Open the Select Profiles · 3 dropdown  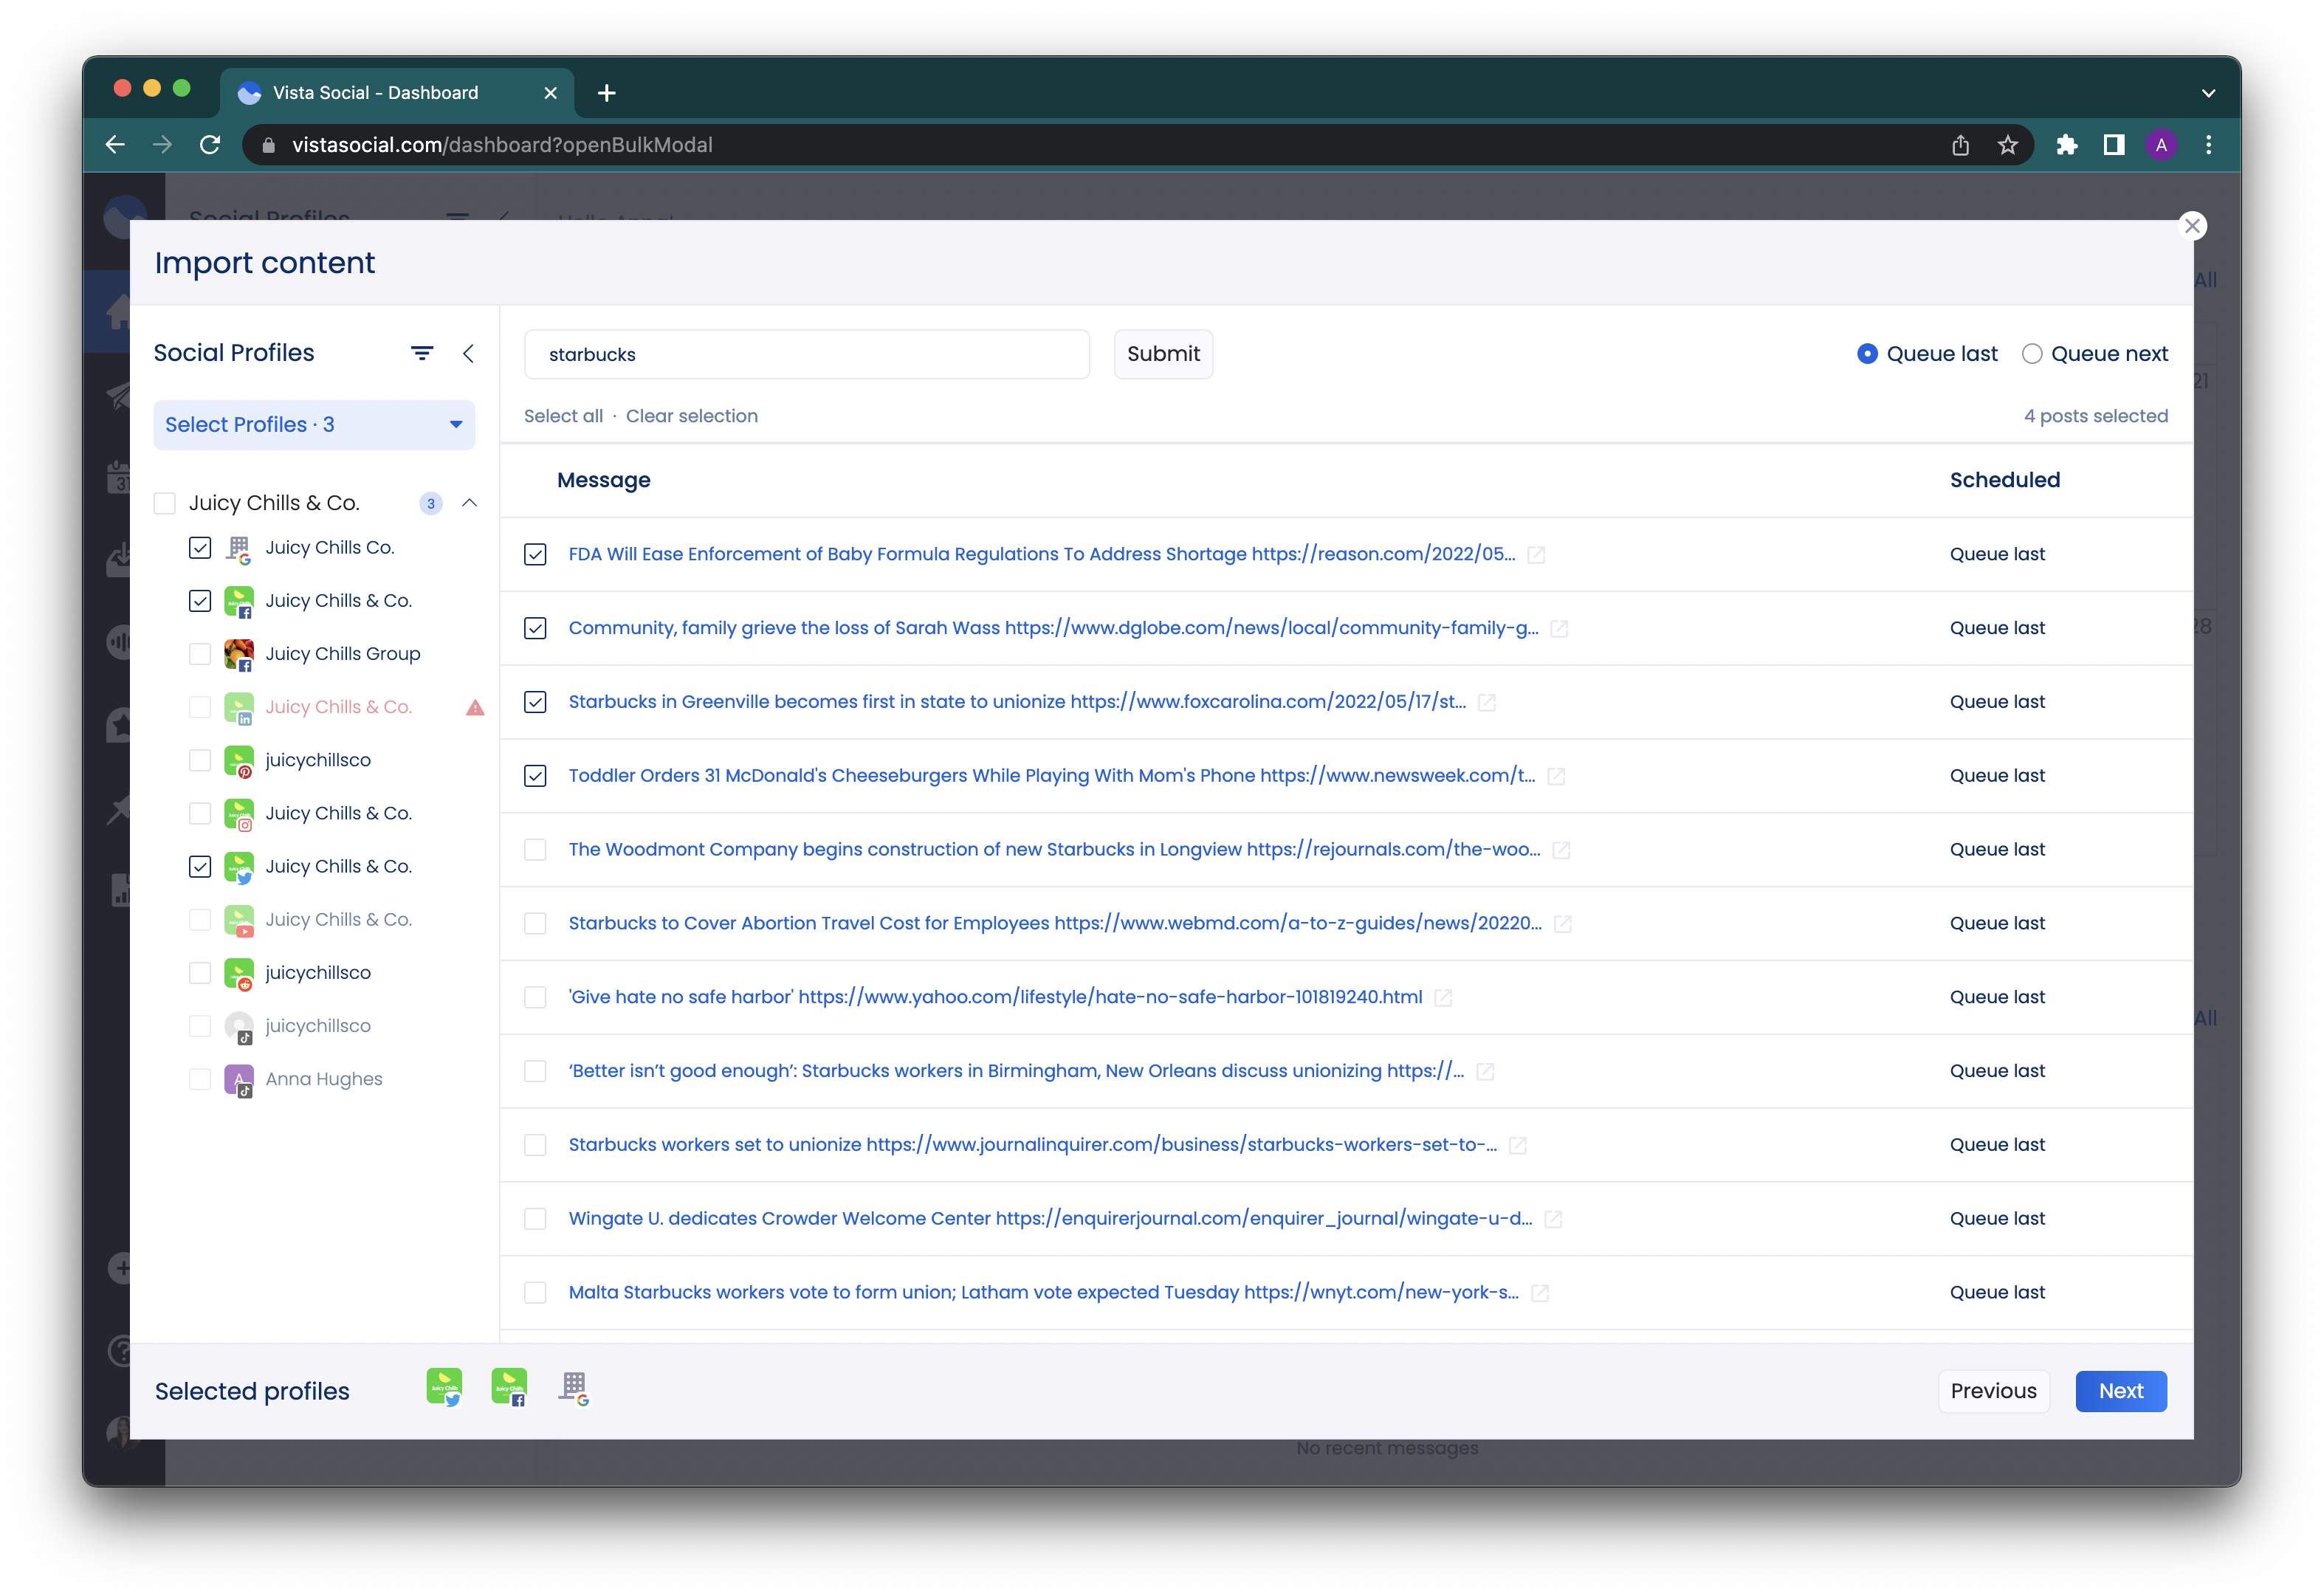pos(314,425)
